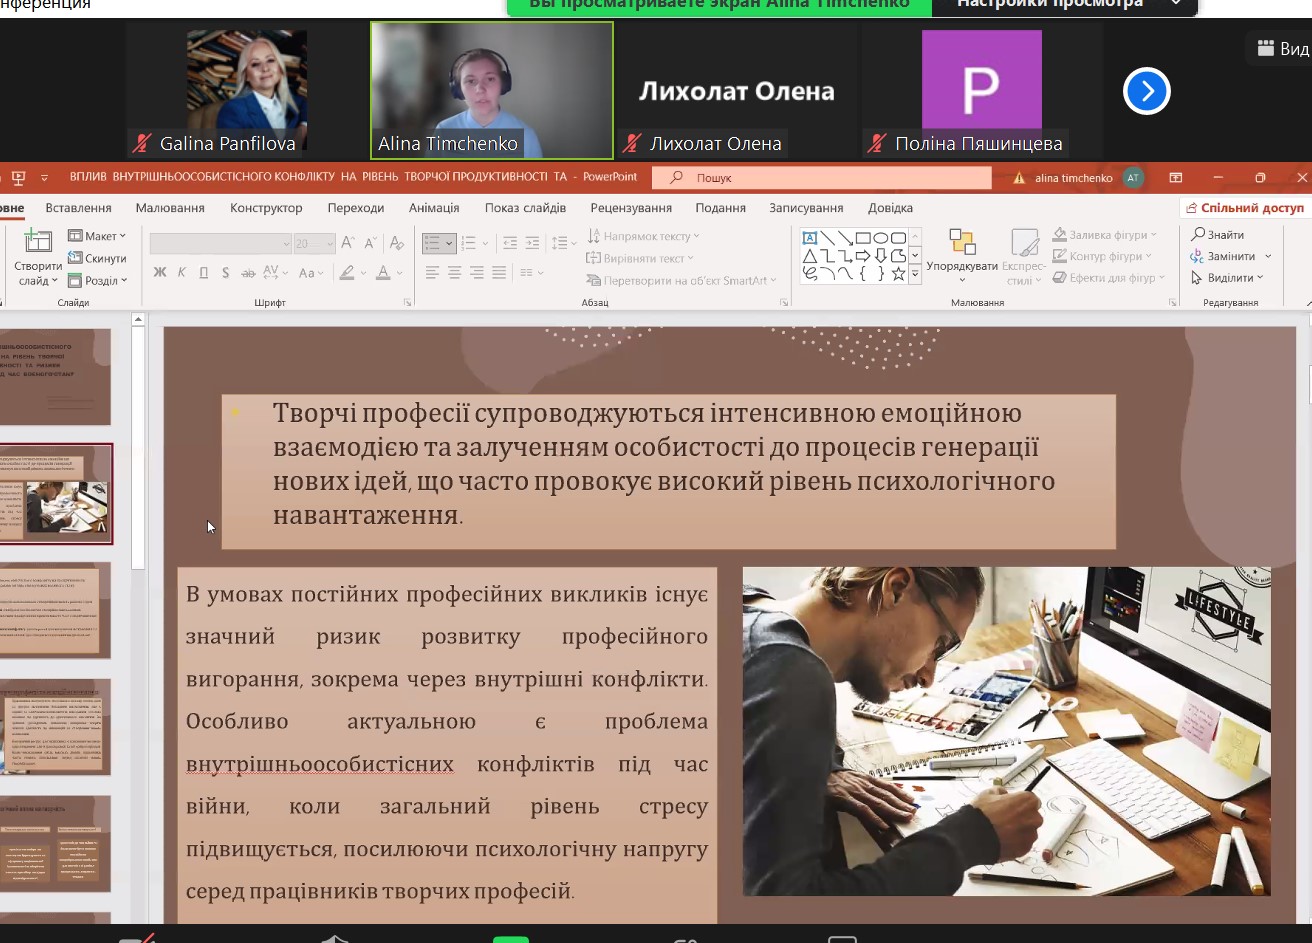Open the font name combo box

[221, 243]
